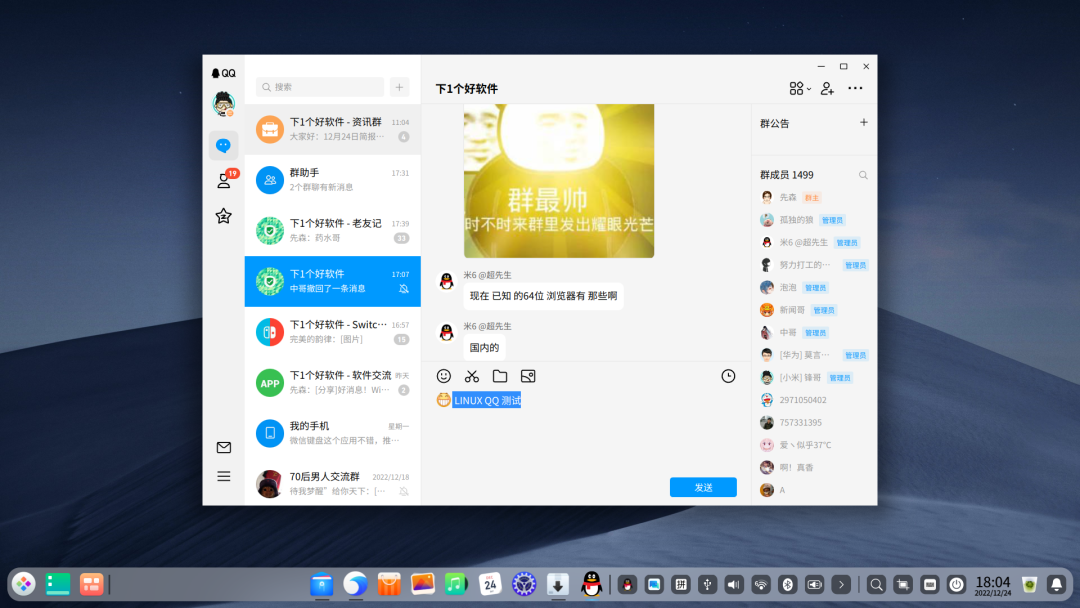
Task: Click the clock showing 18:04
Action: click(x=993, y=585)
